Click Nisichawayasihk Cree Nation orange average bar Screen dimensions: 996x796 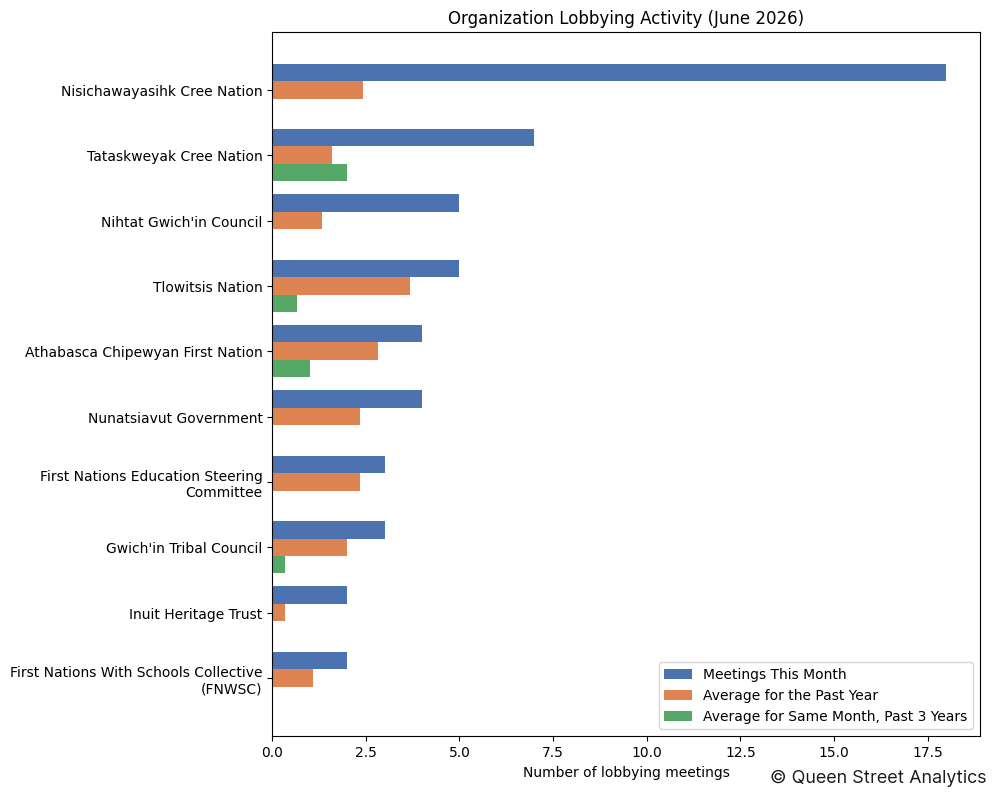pyautogui.click(x=318, y=90)
